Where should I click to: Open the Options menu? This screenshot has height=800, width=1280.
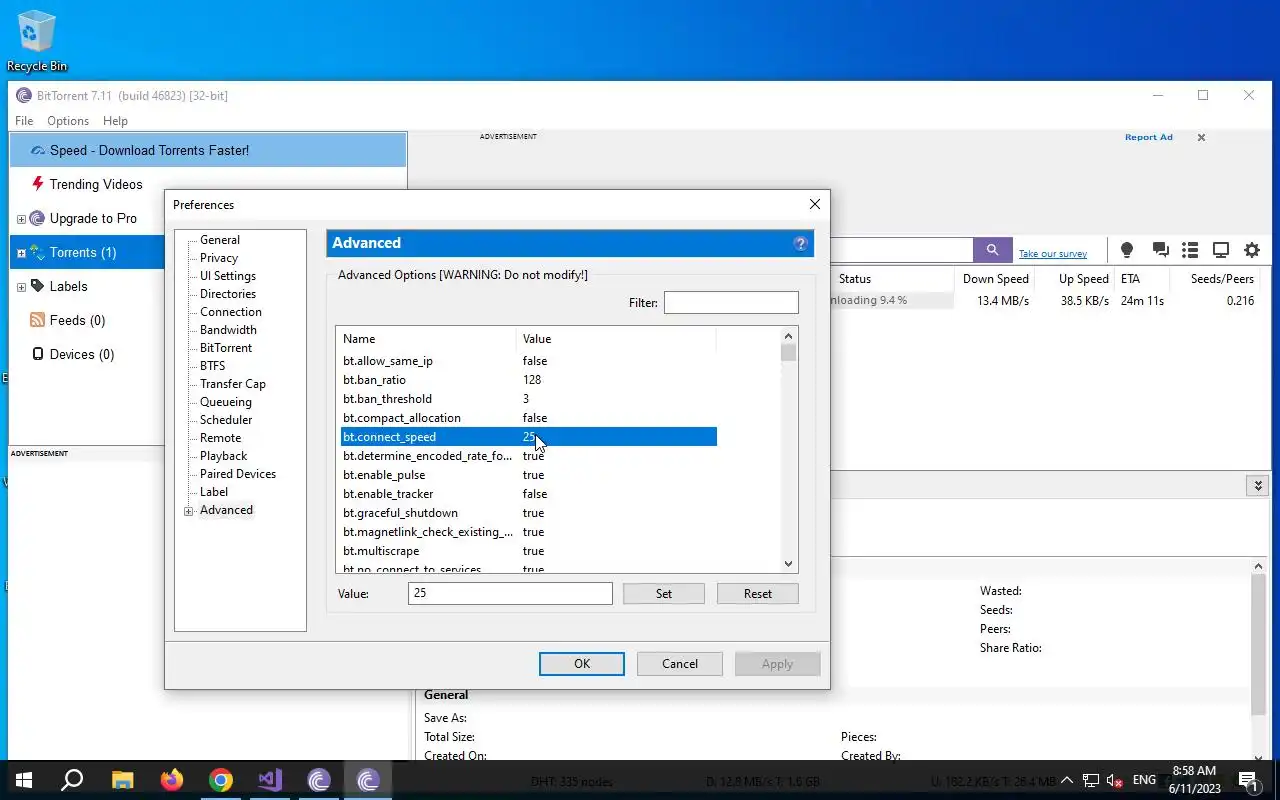point(68,121)
